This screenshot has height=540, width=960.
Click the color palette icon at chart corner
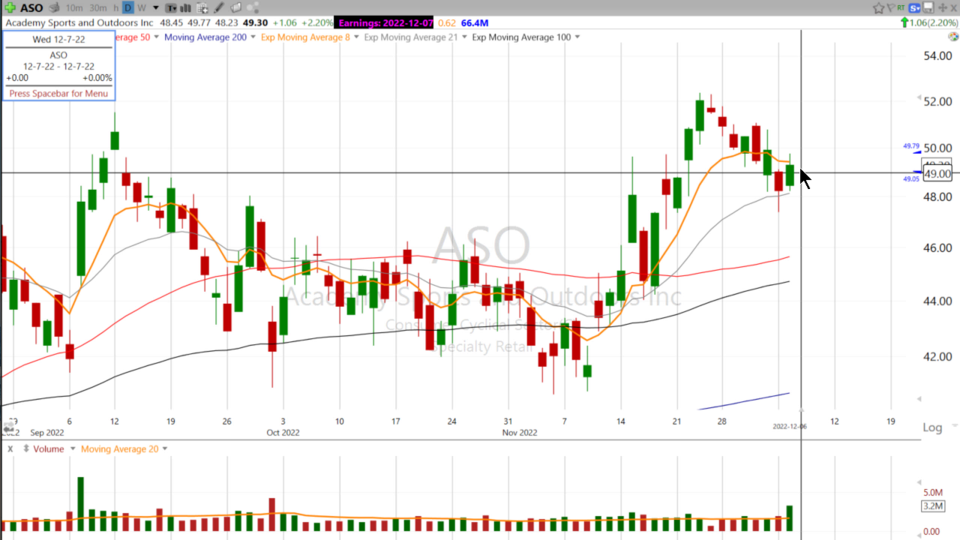point(953,37)
